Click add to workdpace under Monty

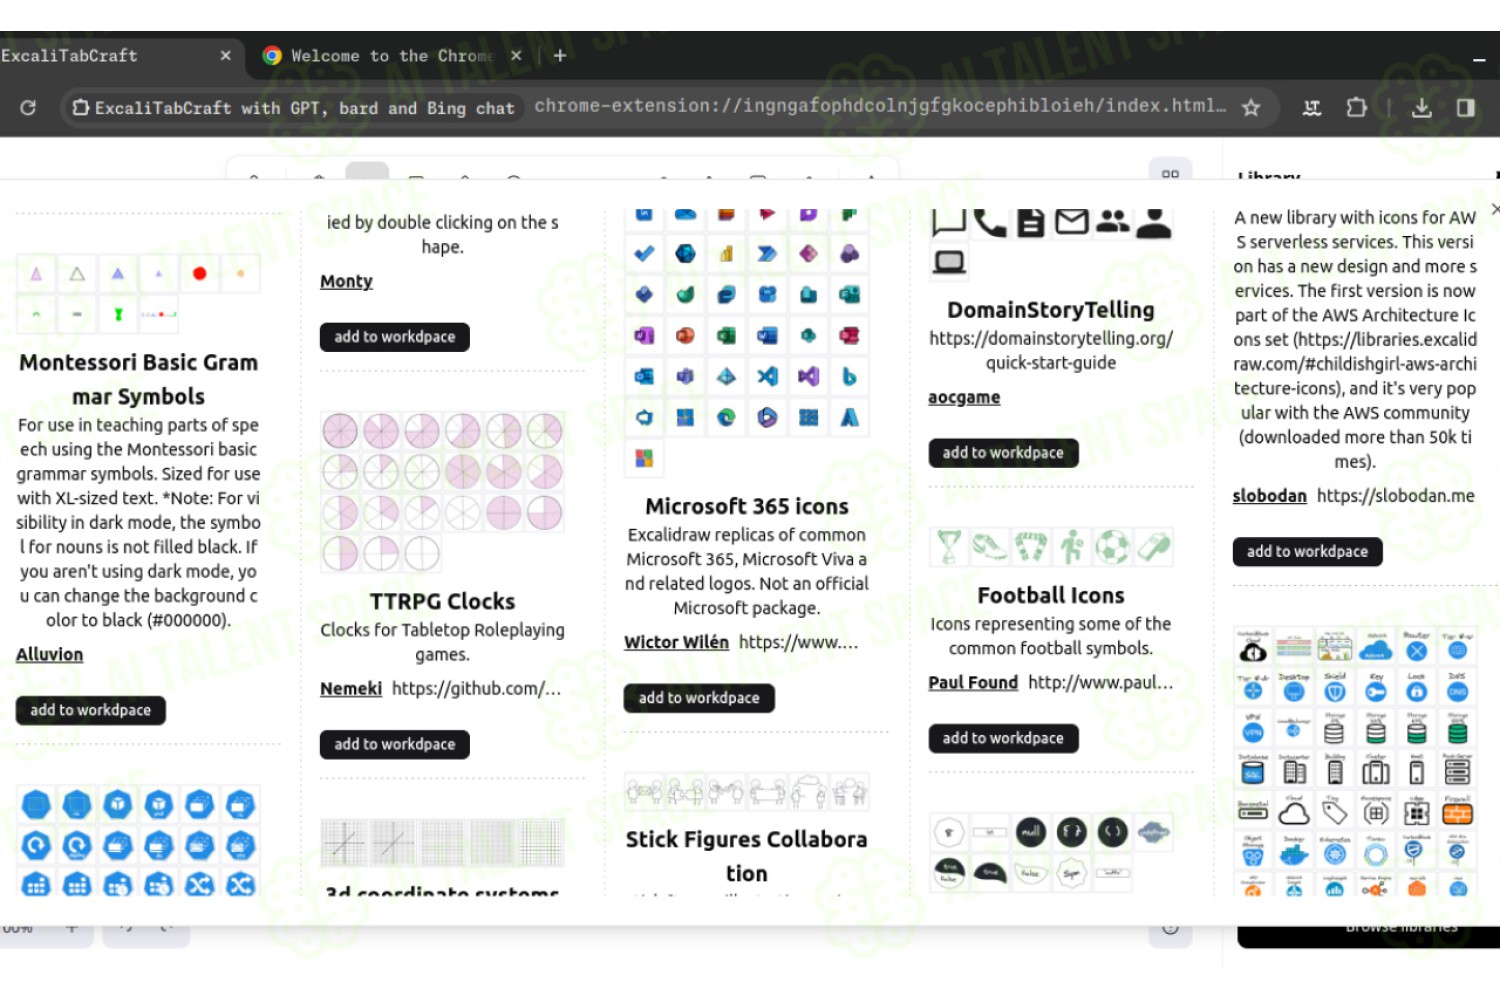(395, 337)
